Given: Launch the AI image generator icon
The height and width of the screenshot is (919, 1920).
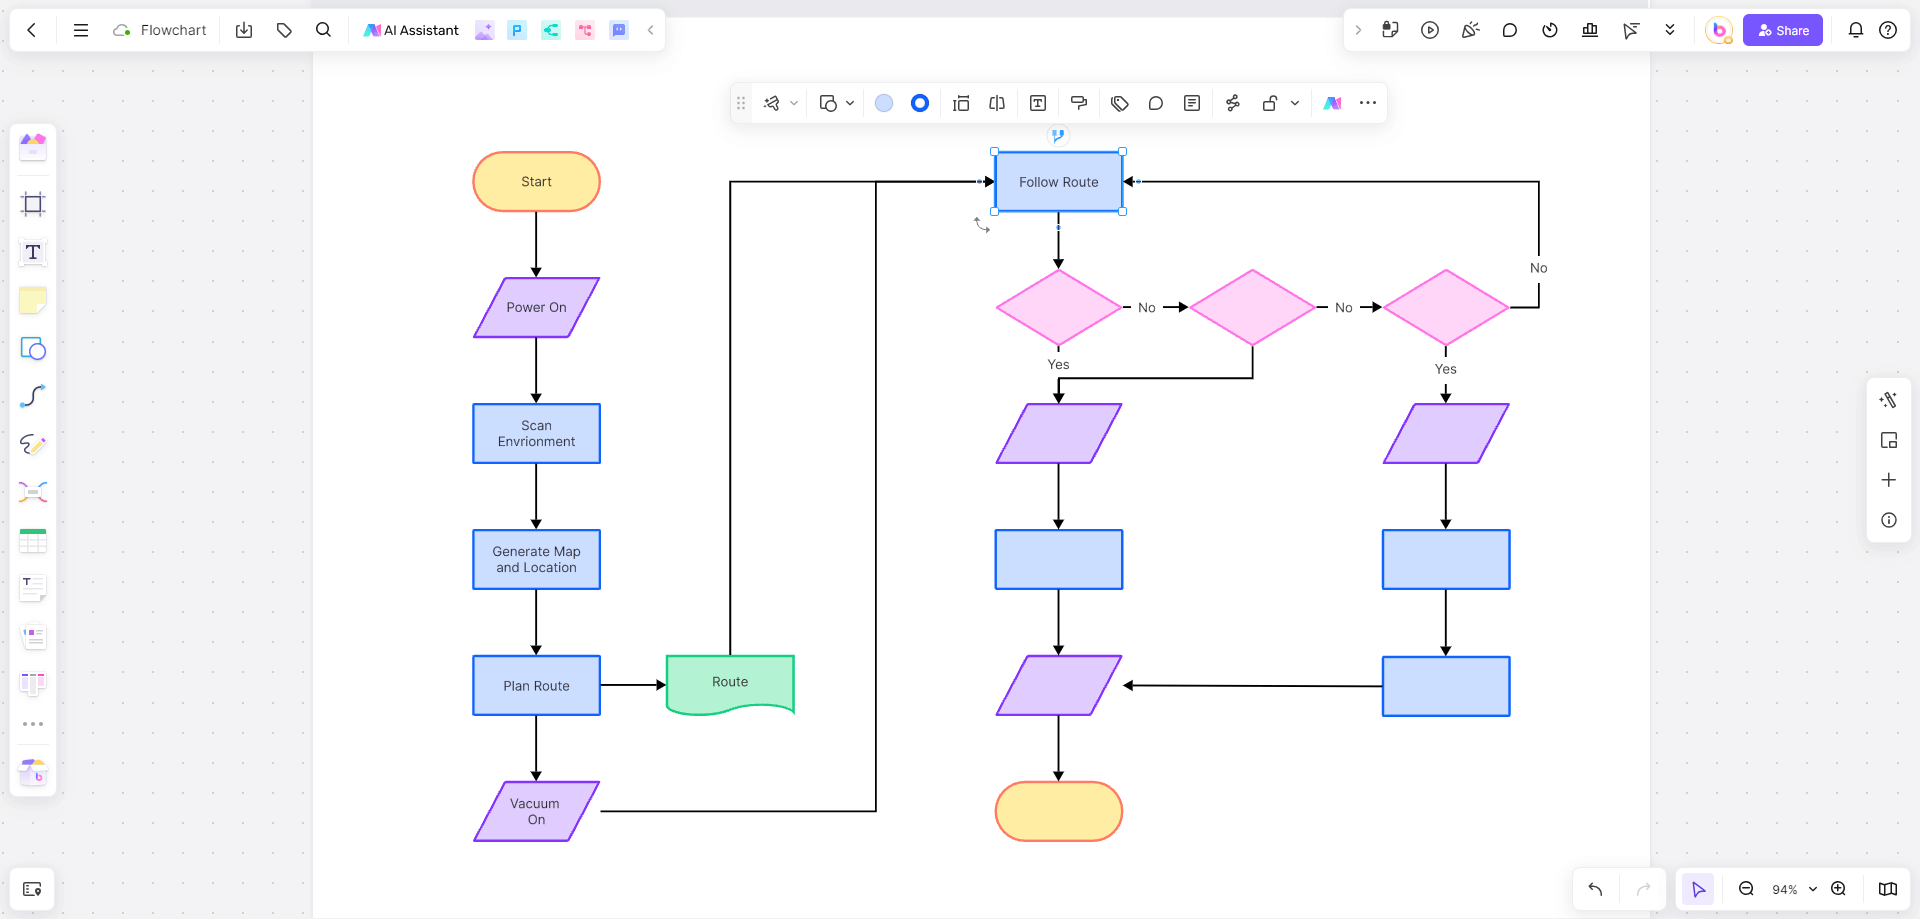Looking at the screenshot, I should pyautogui.click(x=484, y=30).
